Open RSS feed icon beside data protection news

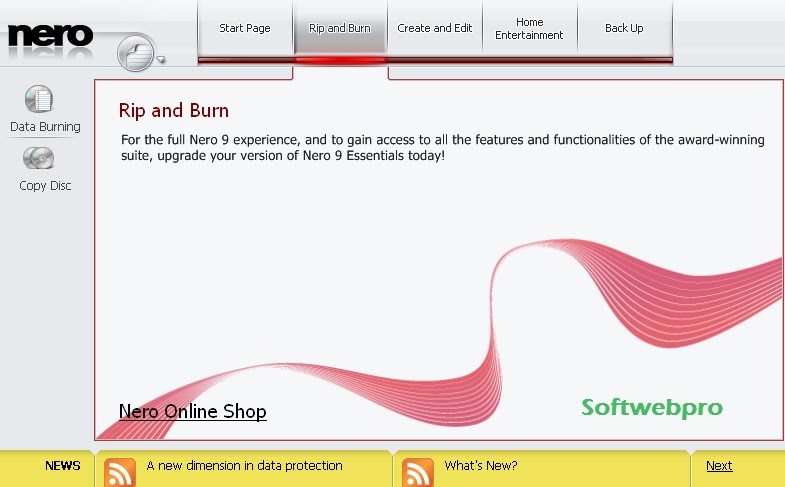pyautogui.click(x=120, y=472)
